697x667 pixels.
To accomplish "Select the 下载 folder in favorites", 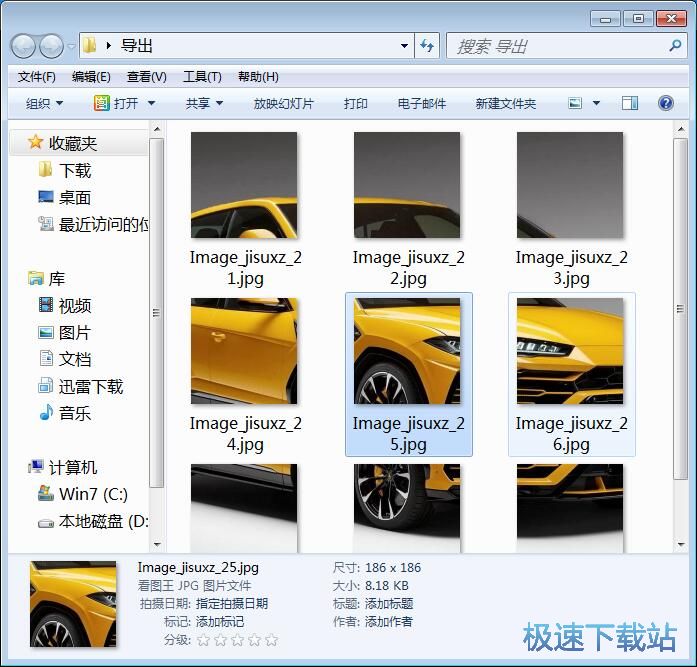I will 74,171.
